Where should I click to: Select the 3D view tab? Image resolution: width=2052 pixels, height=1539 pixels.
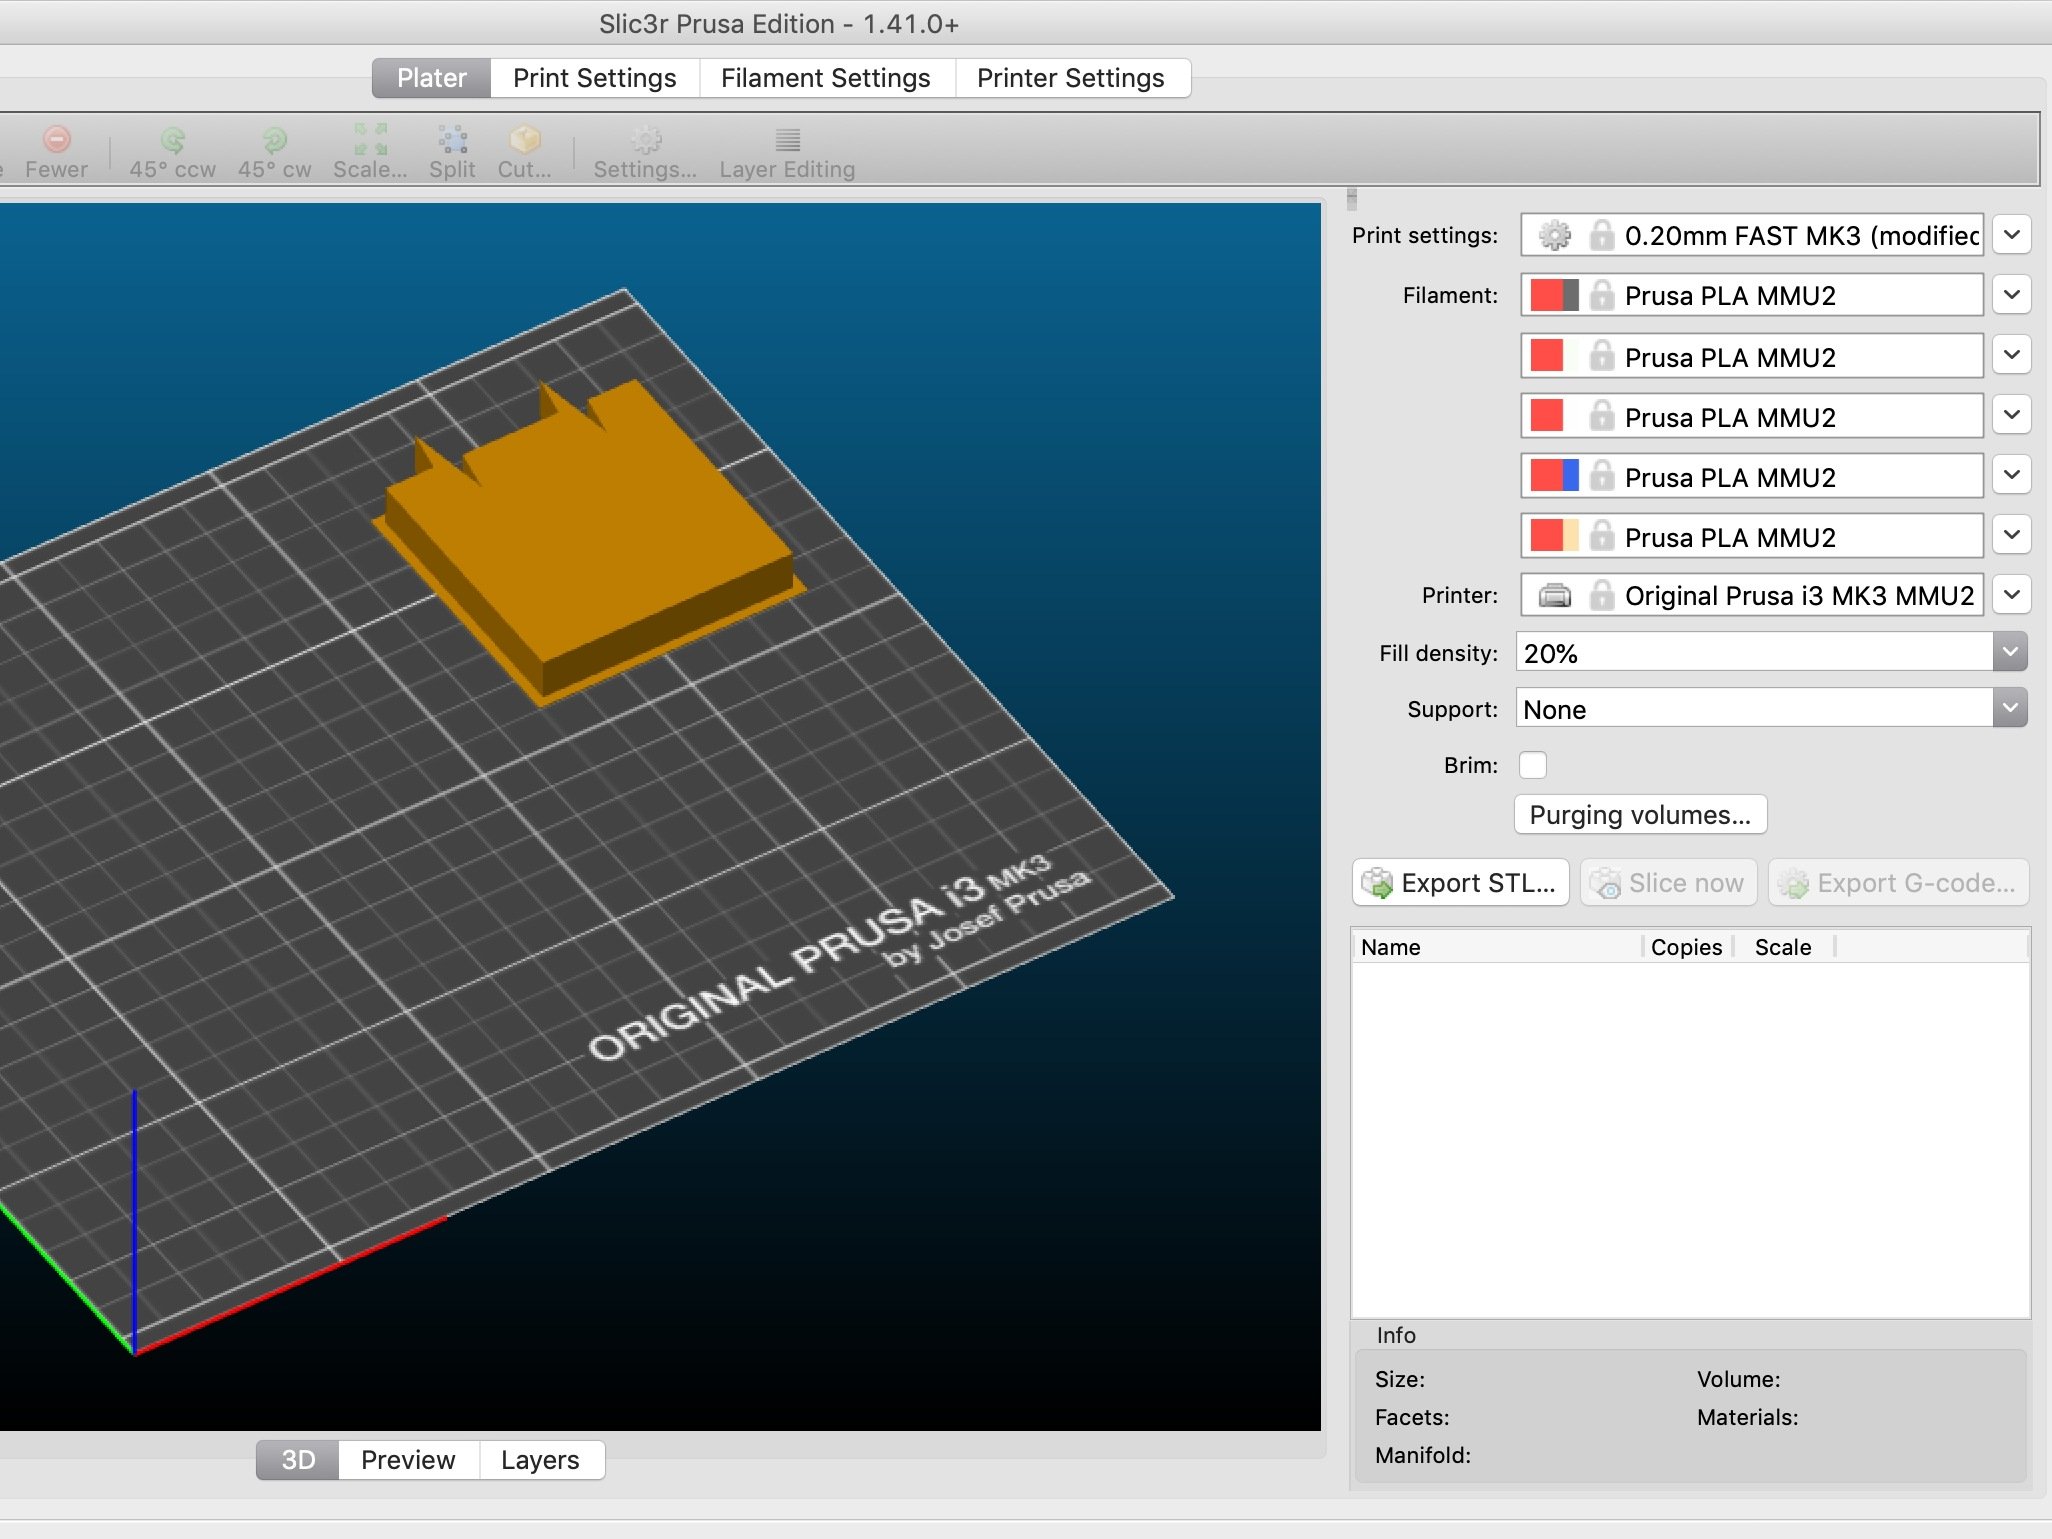pos(298,1460)
